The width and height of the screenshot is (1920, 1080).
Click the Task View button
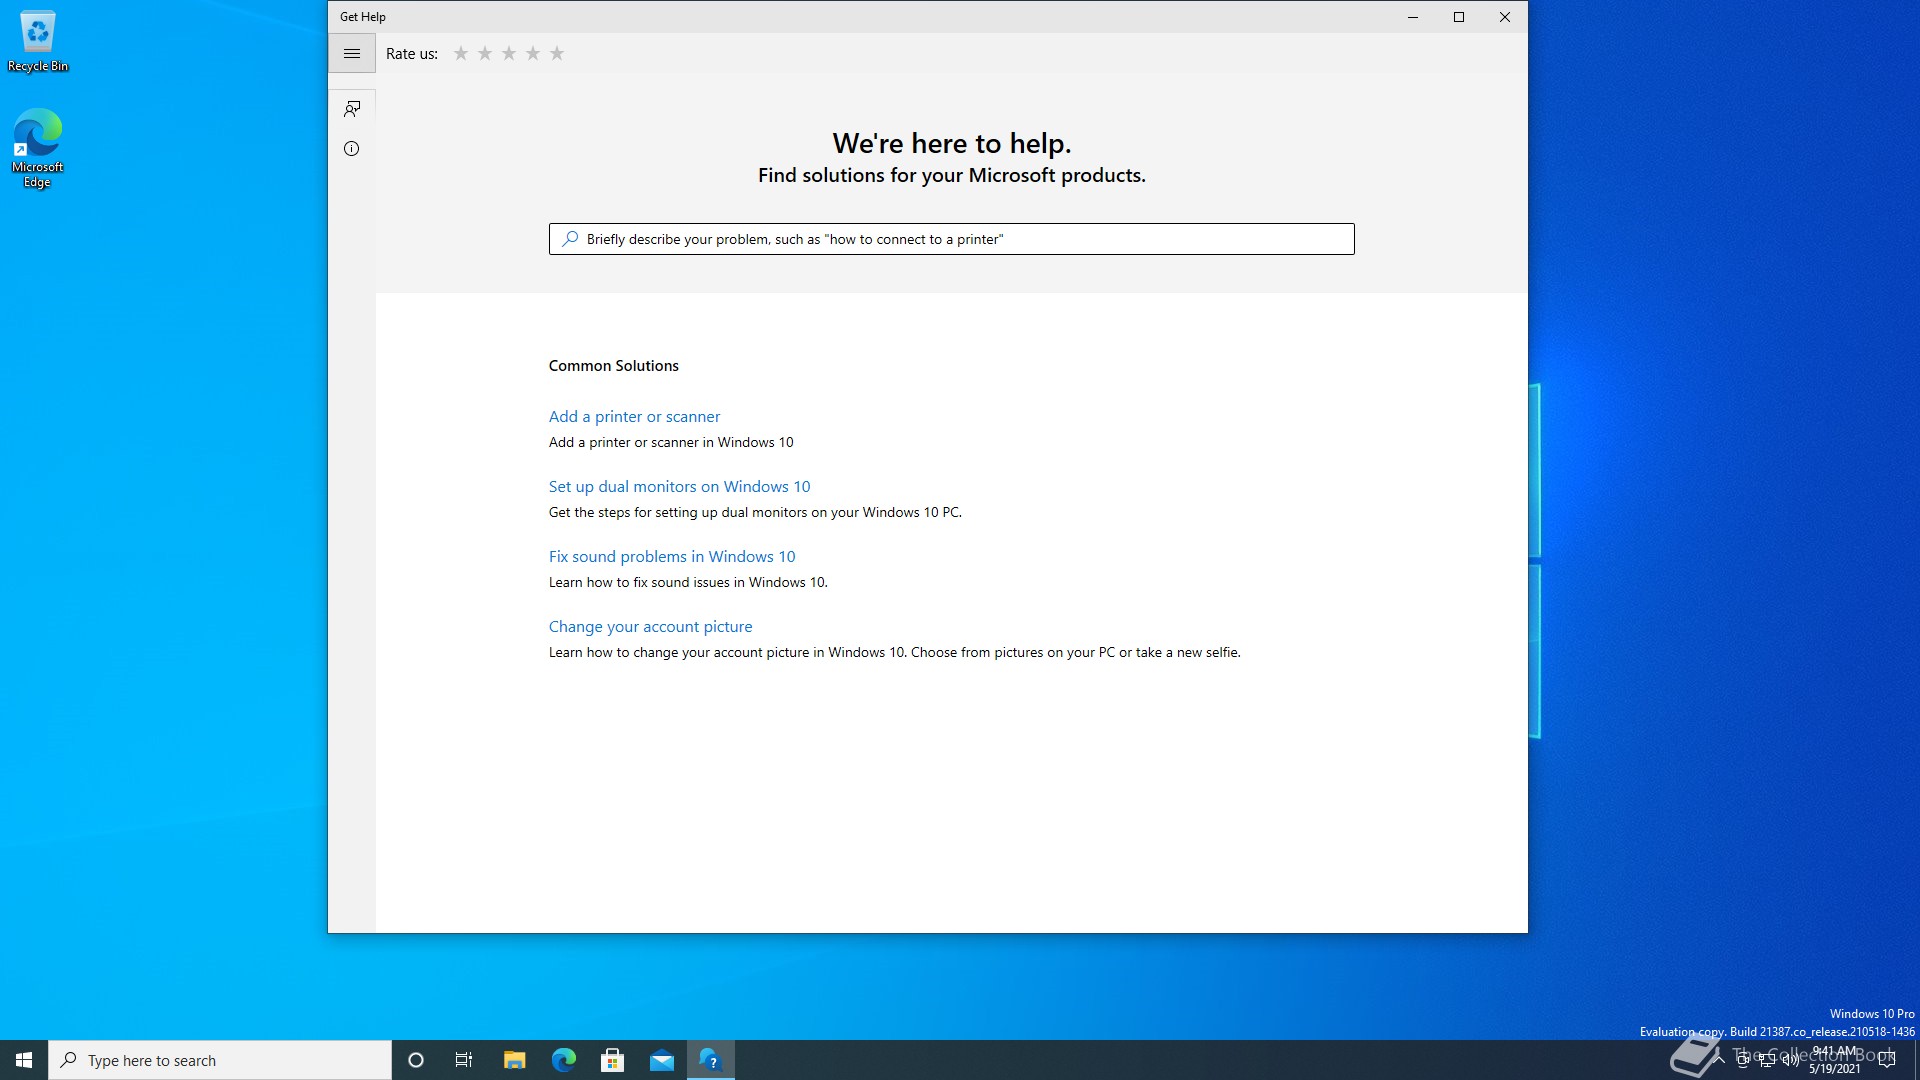(464, 1060)
